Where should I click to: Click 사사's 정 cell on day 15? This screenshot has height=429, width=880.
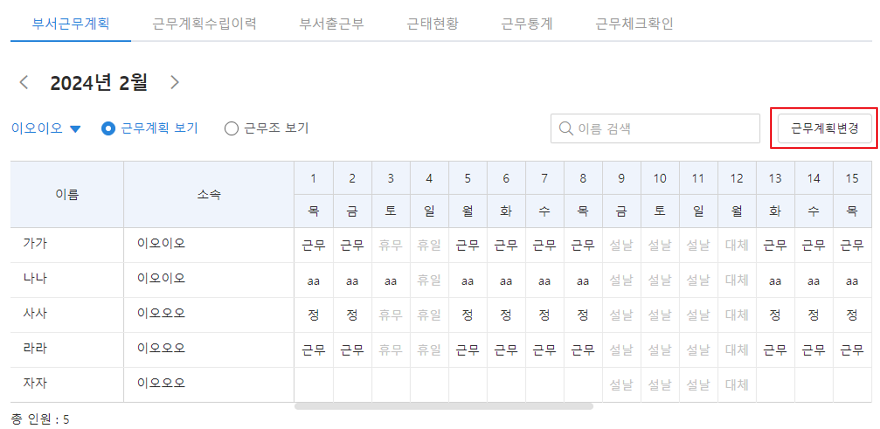click(852, 315)
